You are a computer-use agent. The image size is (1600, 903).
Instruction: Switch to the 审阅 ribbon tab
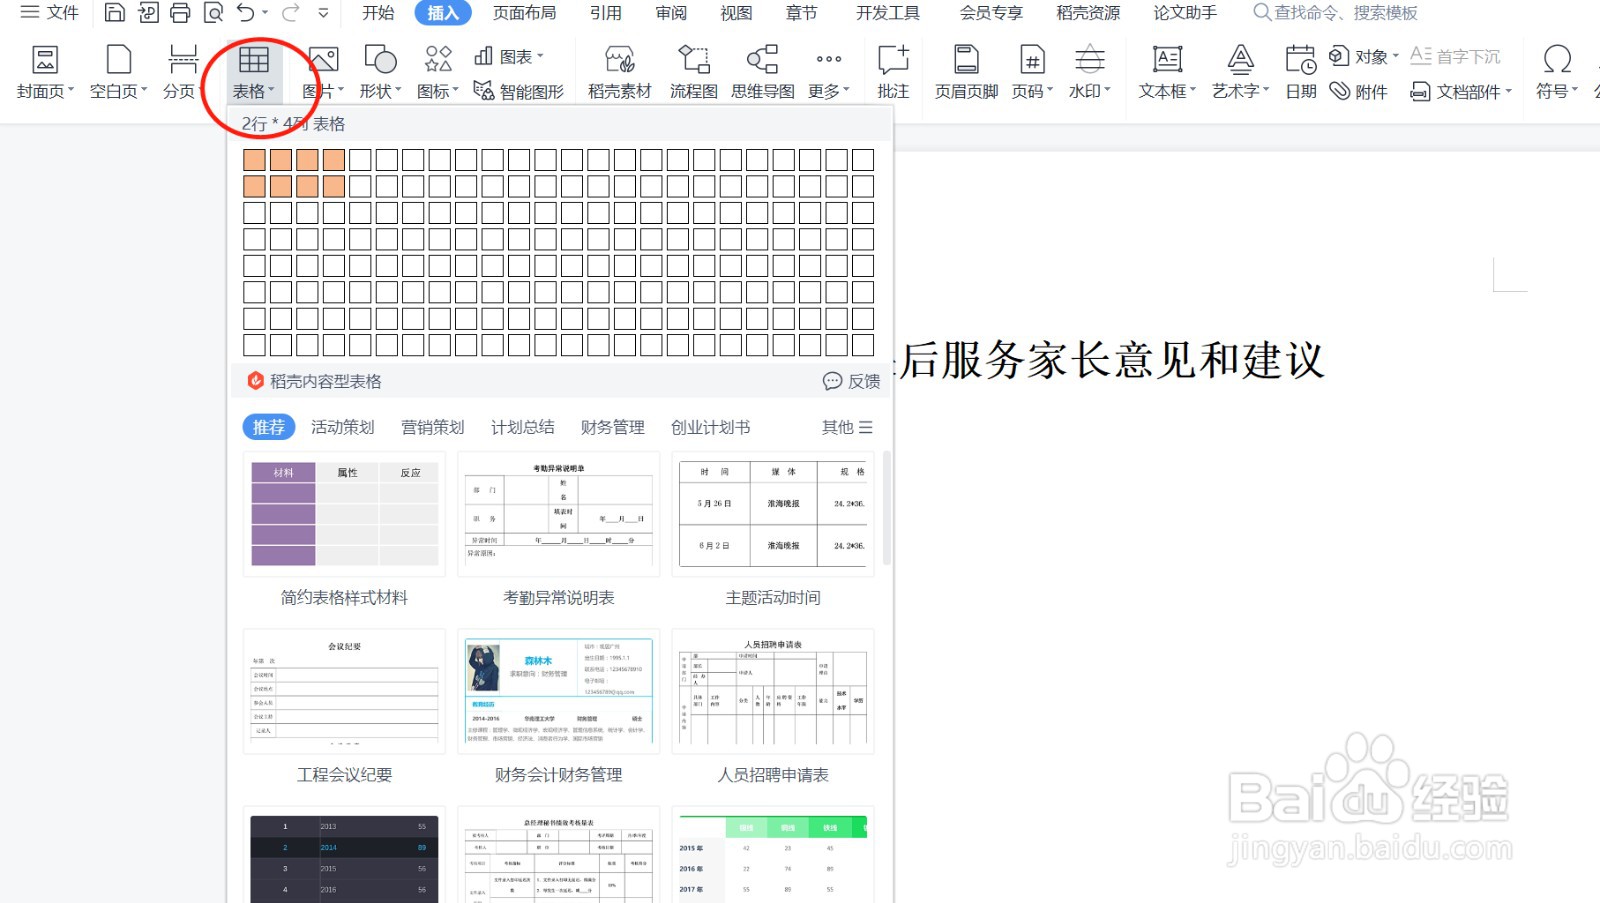[670, 13]
